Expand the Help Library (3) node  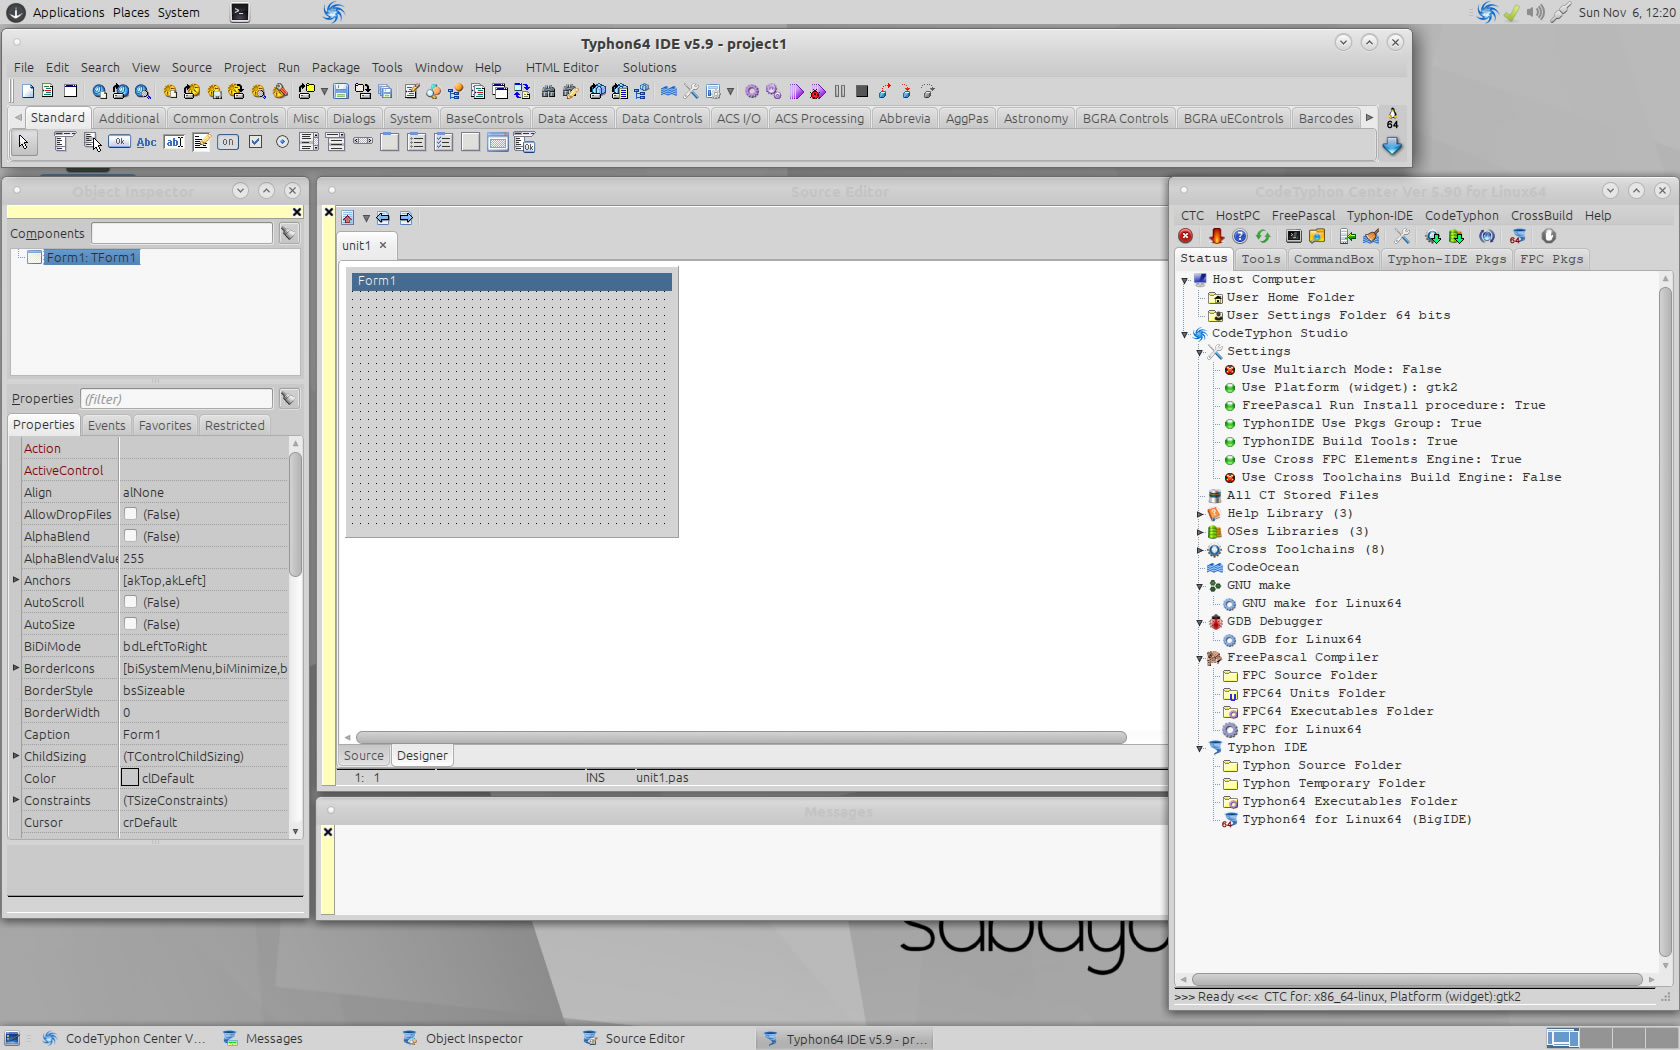(x=1200, y=514)
